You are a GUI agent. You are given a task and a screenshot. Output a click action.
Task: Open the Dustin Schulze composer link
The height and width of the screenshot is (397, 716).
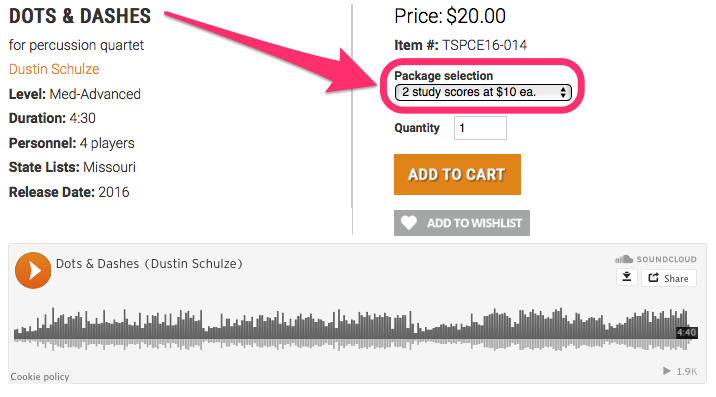tap(54, 69)
